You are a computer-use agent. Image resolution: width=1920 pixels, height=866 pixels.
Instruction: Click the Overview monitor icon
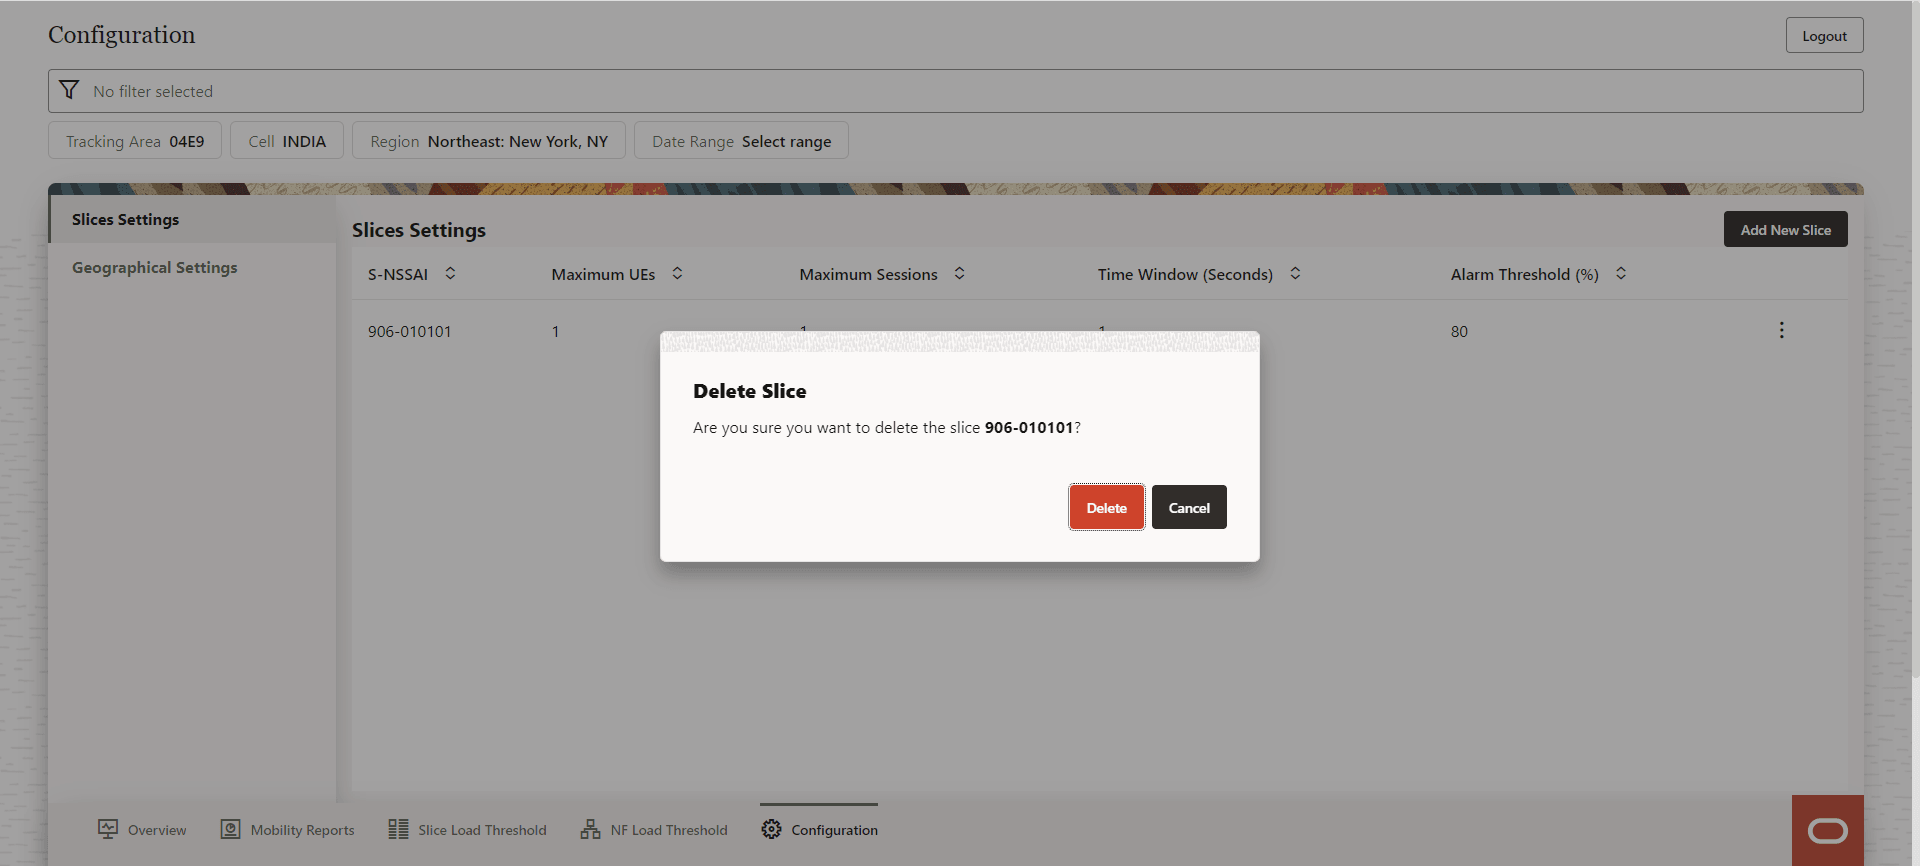point(108,829)
